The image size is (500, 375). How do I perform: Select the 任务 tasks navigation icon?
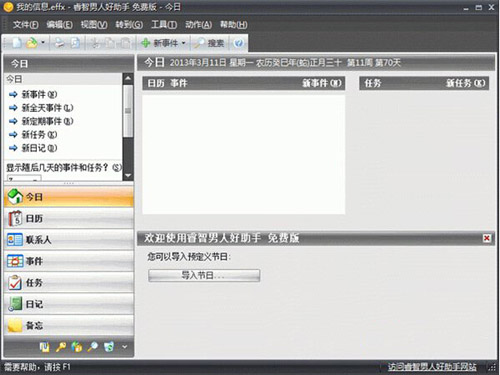[15, 283]
